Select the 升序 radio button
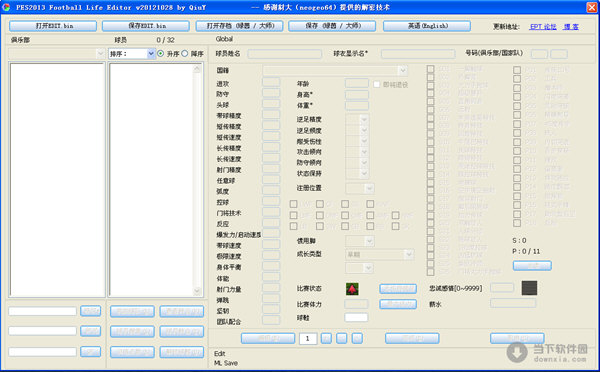 tap(161, 54)
